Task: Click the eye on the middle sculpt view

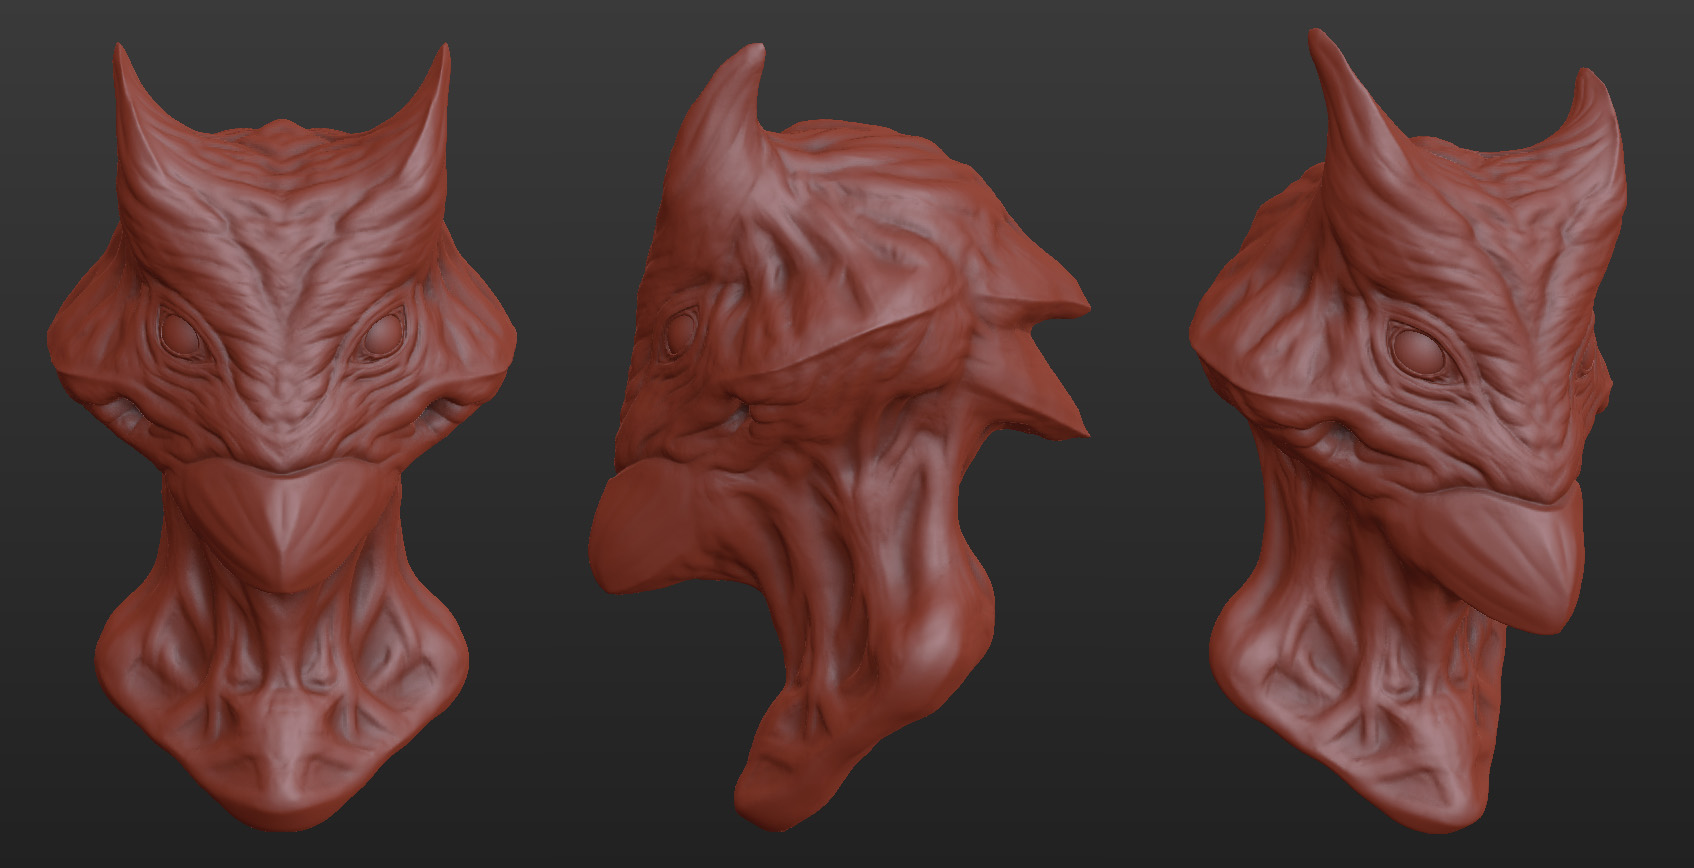Action: [682, 327]
